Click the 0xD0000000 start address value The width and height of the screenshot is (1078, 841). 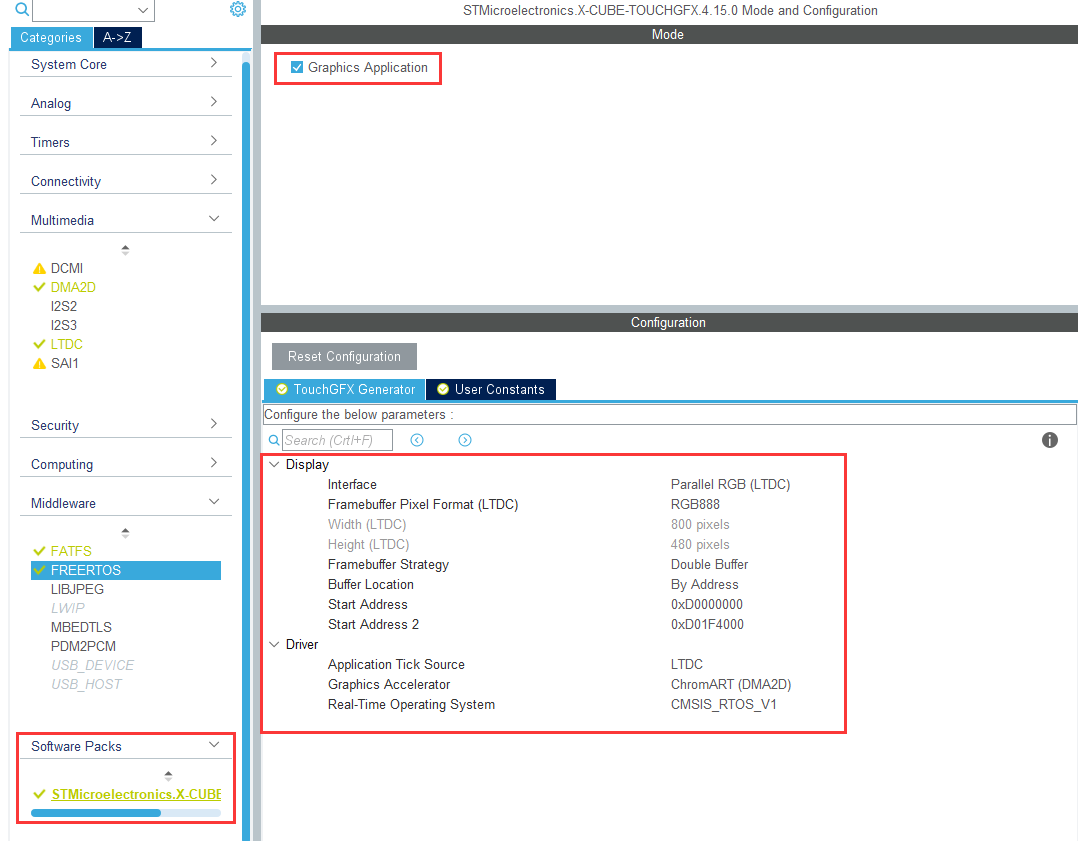pos(707,604)
